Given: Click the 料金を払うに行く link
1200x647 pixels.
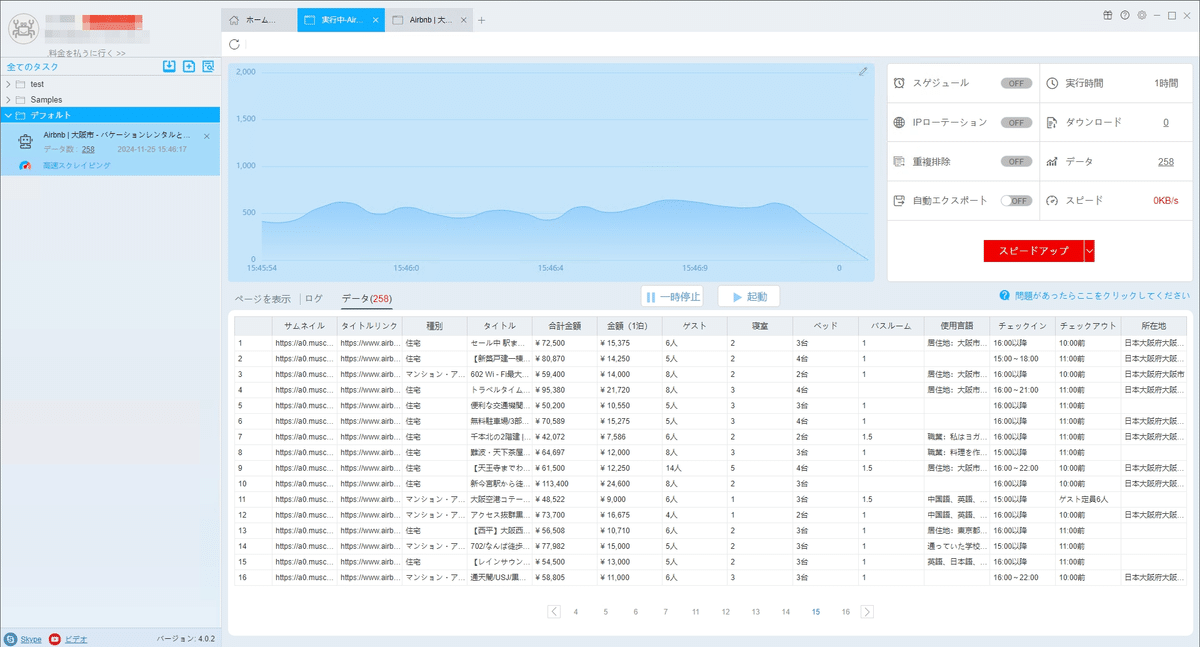Looking at the screenshot, I should (87, 53).
